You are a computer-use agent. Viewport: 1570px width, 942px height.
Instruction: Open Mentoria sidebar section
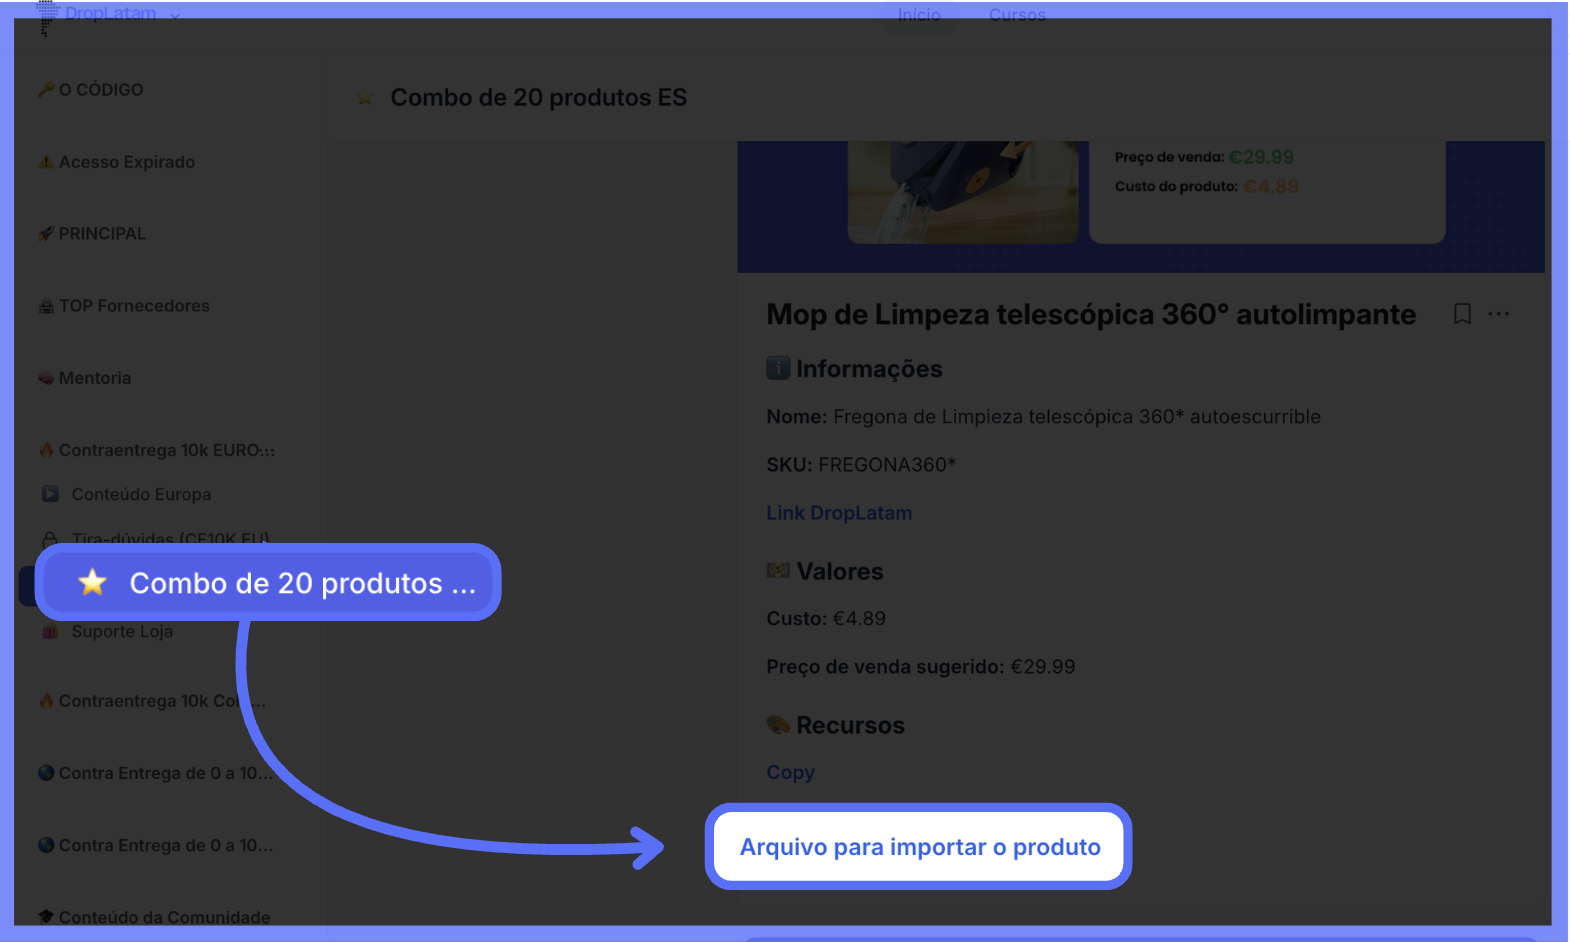click(85, 378)
